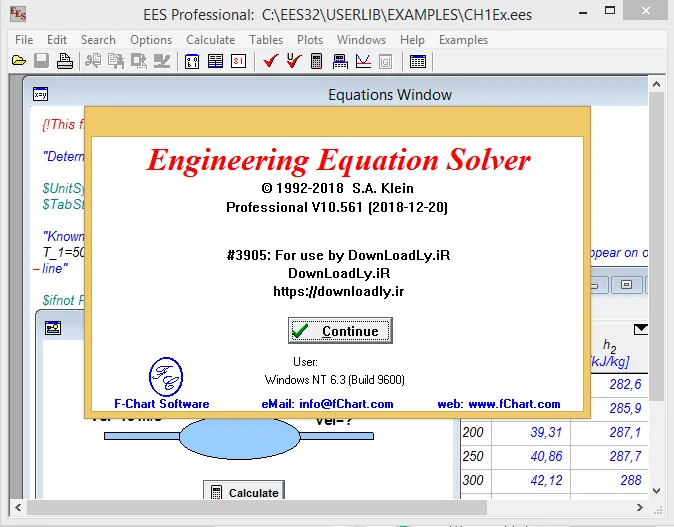This screenshot has height=527, width=674.
Task: Click the horizontal scrollbar right arrow
Action: tap(640, 507)
